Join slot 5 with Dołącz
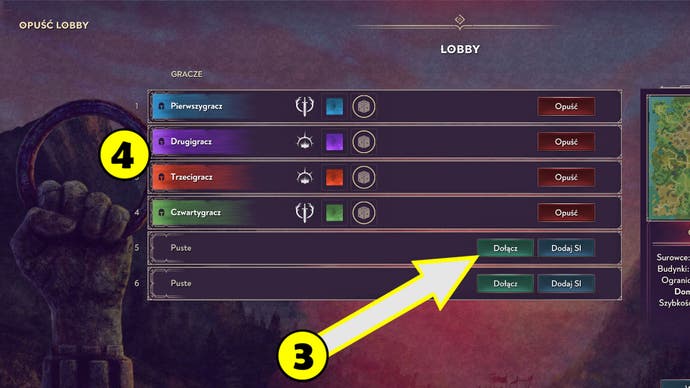The image size is (690, 388). 505,248
